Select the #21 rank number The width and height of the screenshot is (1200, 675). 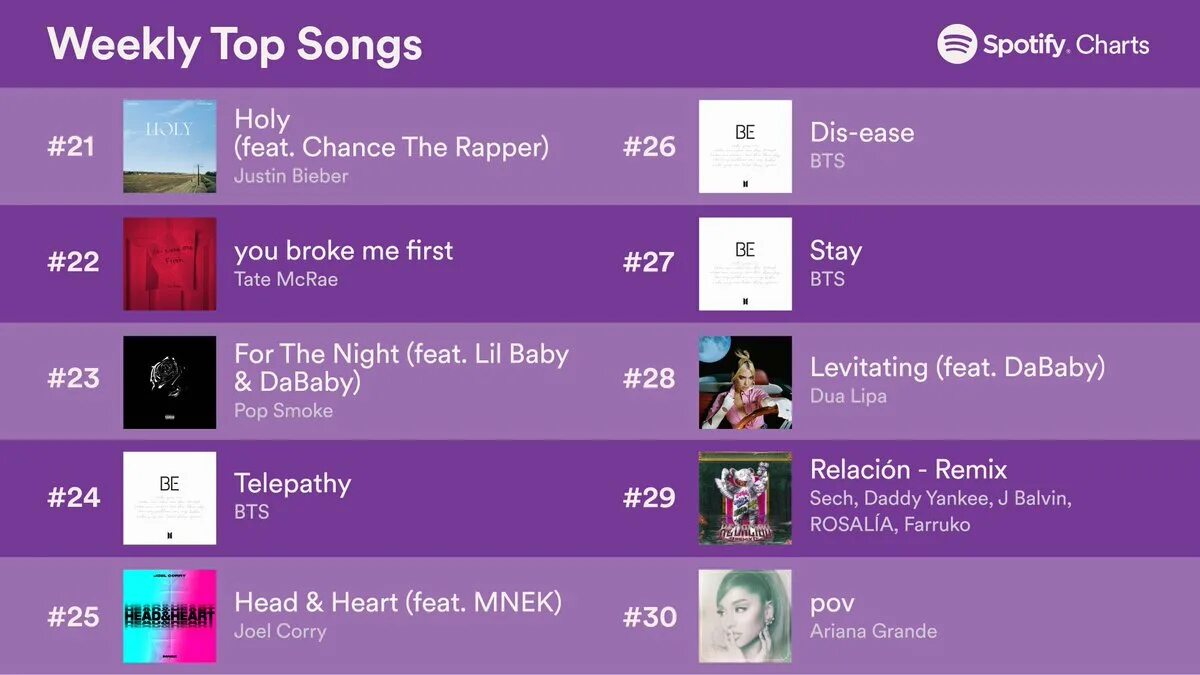(x=72, y=147)
